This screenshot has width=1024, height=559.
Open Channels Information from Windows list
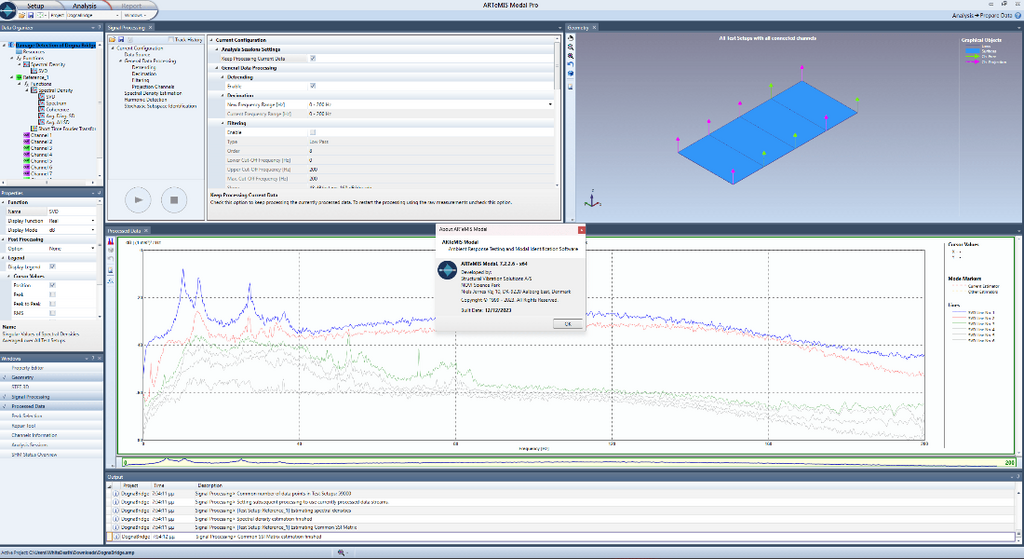pyautogui.click(x=52, y=435)
